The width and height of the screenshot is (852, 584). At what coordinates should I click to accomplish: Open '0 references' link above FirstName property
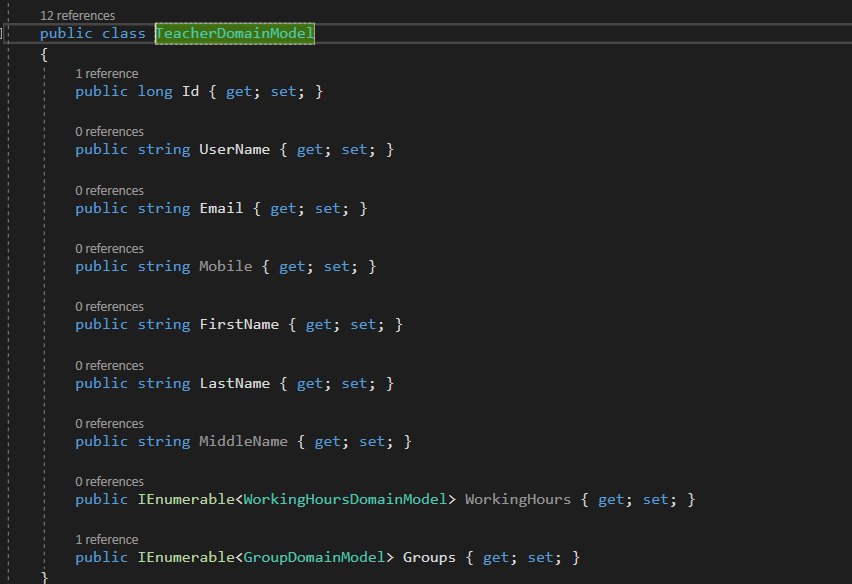click(x=109, y=306)
